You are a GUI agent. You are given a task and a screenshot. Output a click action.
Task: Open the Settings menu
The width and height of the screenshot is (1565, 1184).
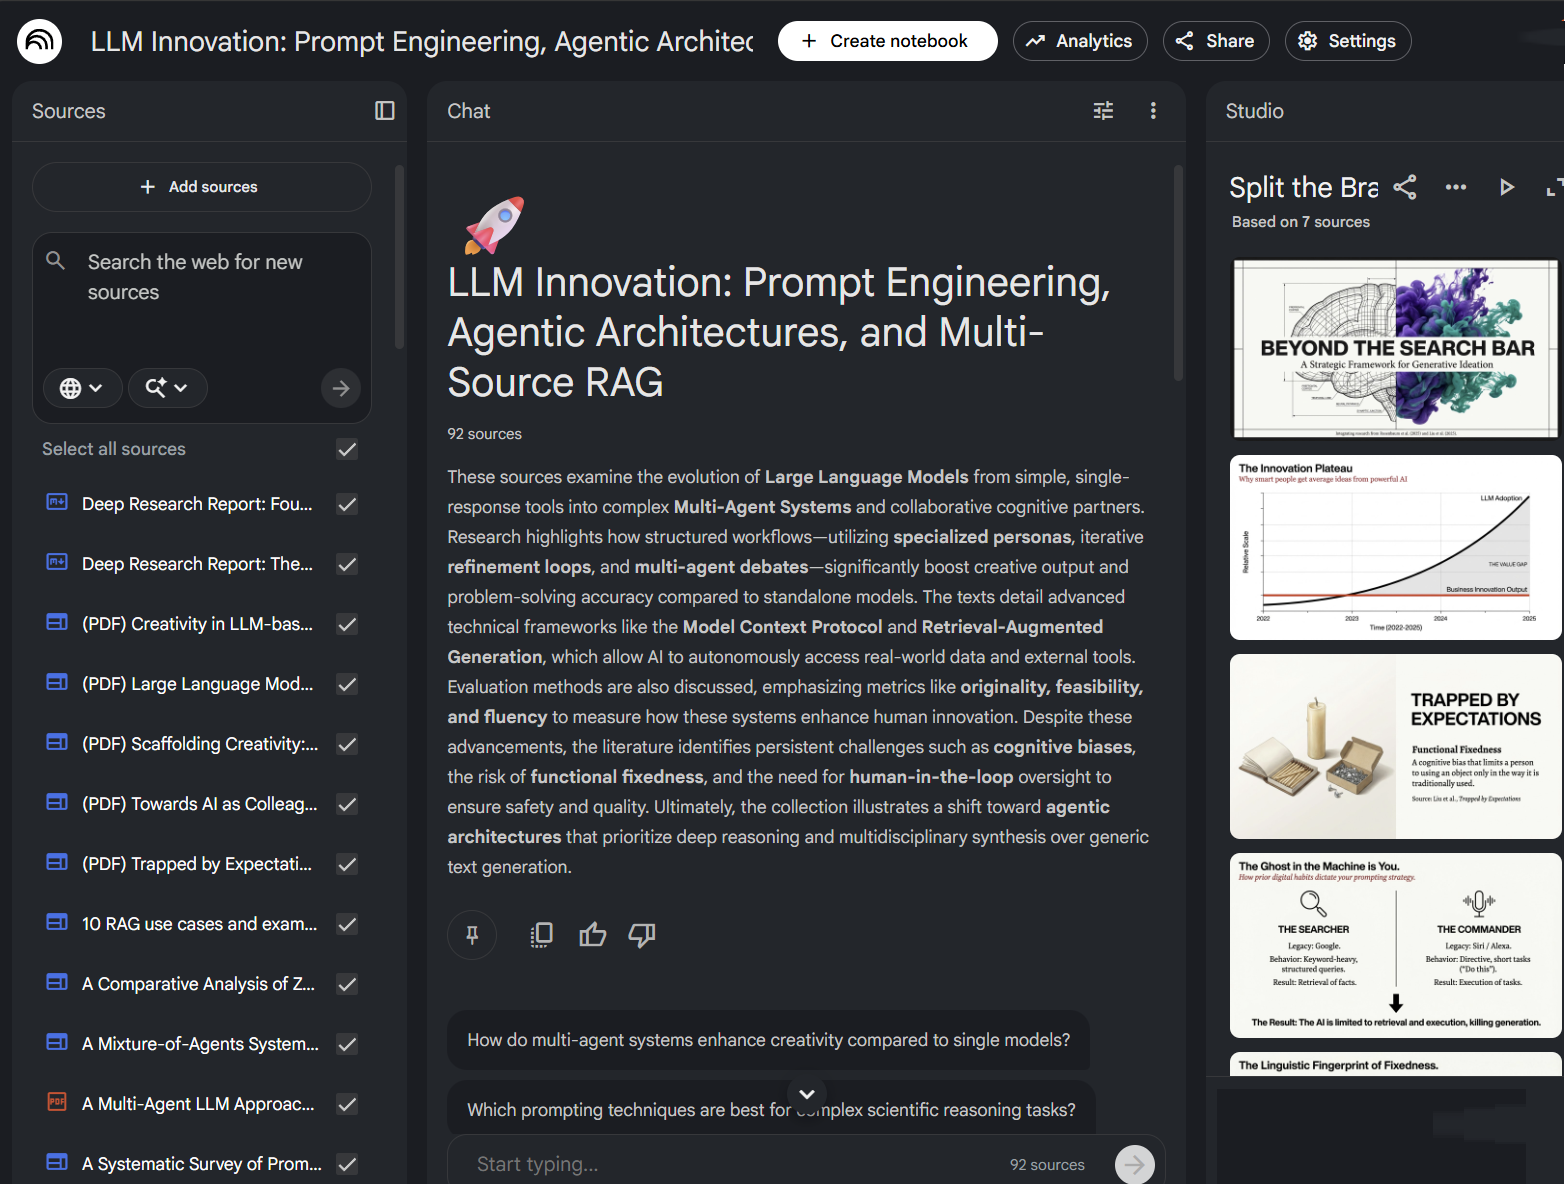[1347, 41]
